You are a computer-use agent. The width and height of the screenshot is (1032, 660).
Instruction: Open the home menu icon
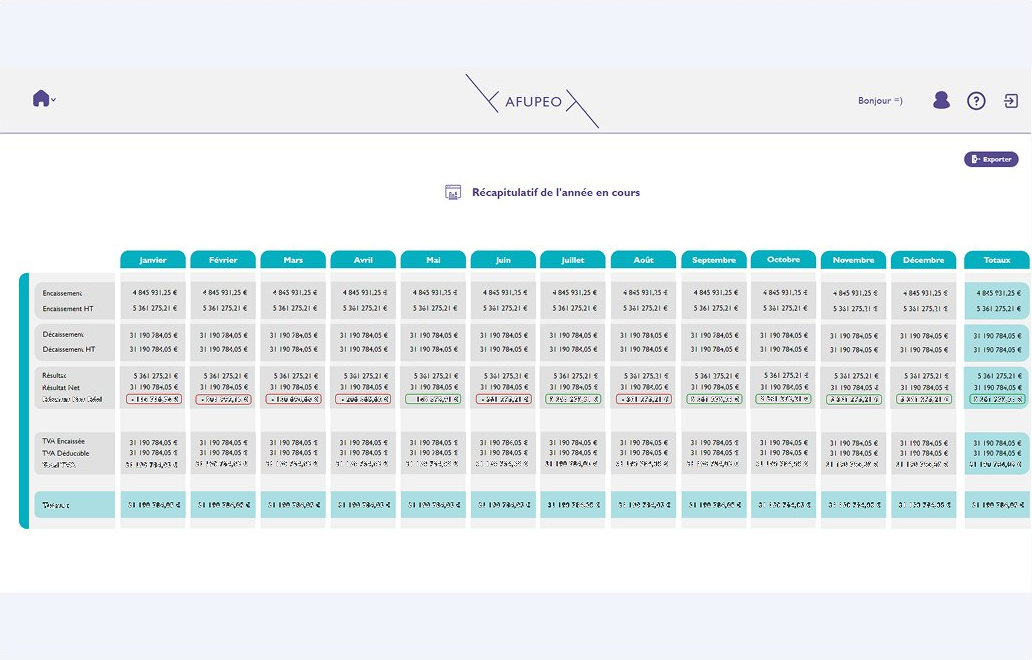41,99
